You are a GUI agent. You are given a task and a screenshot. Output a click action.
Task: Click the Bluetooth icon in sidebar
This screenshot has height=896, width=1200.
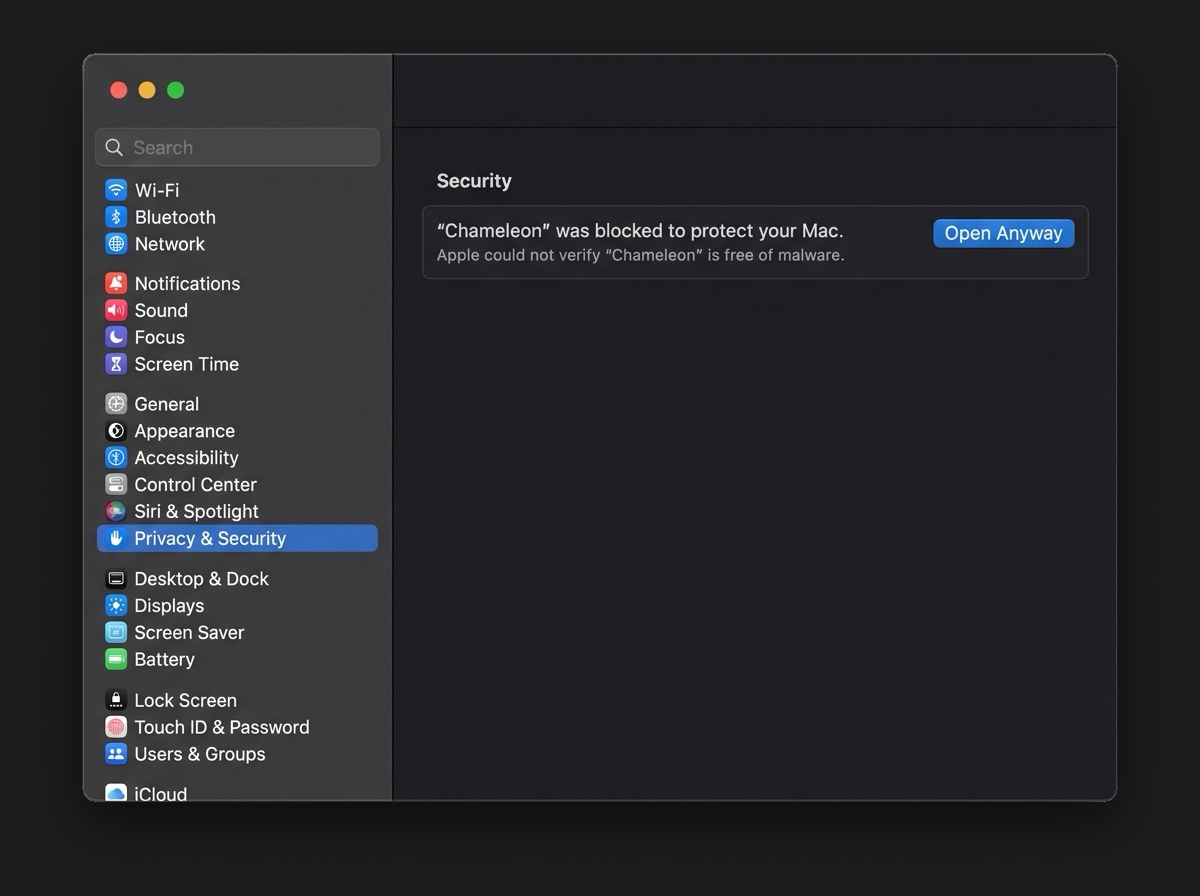[x=116, y=217]
